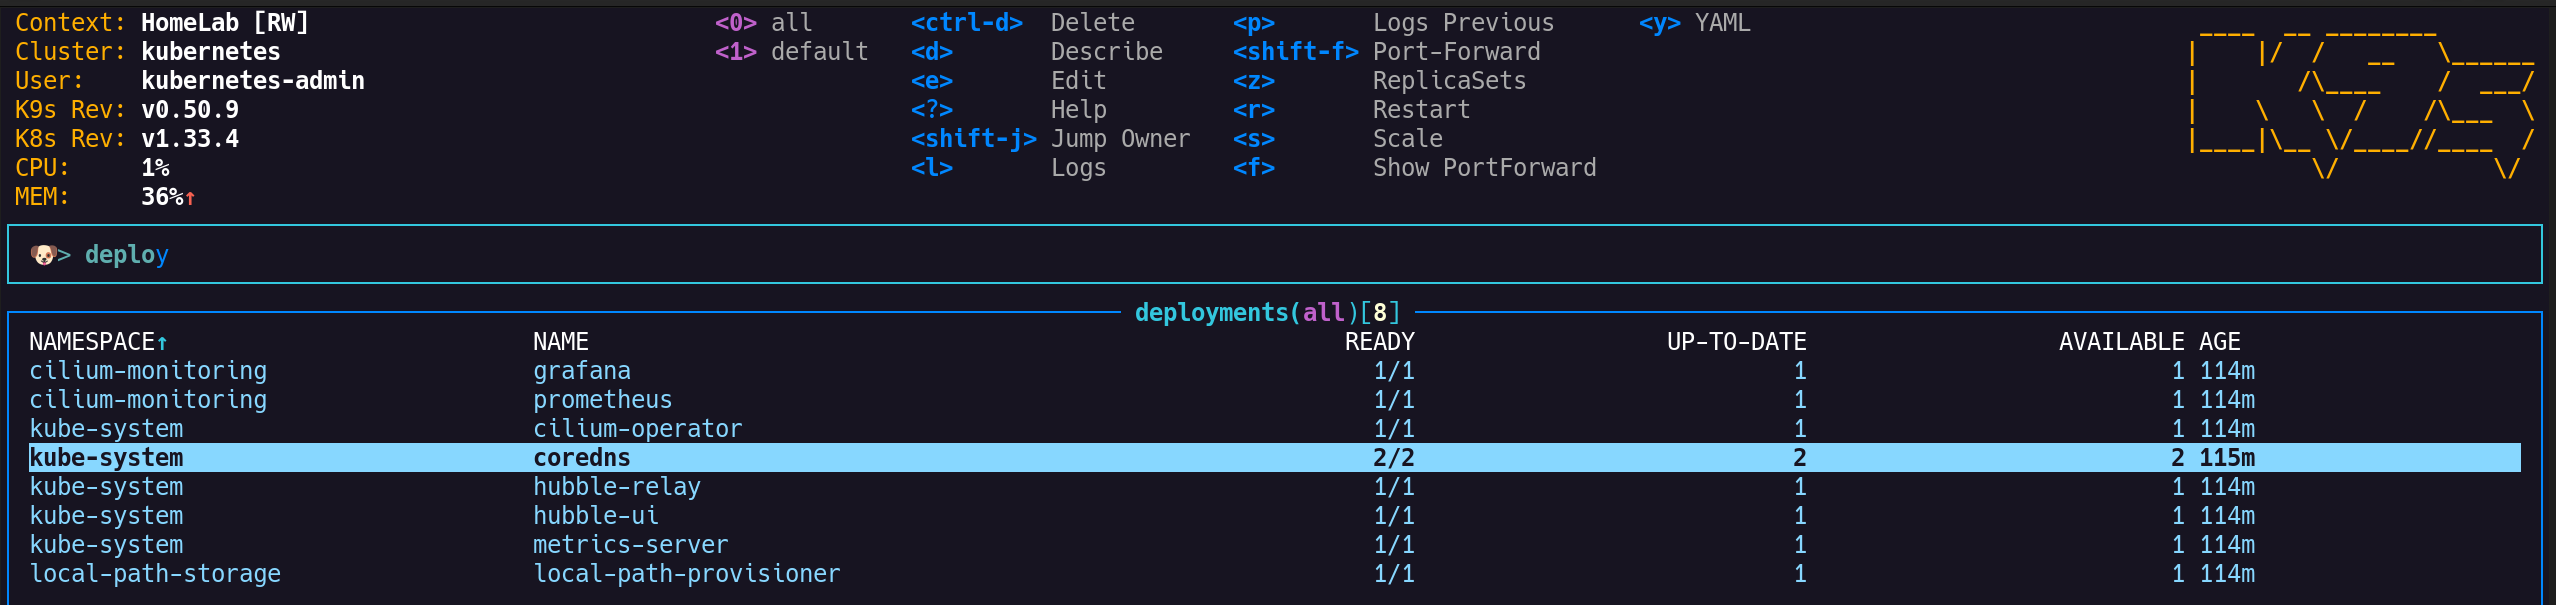Click the <f> Show PortForward shortcut

(x=1415, y=167)
